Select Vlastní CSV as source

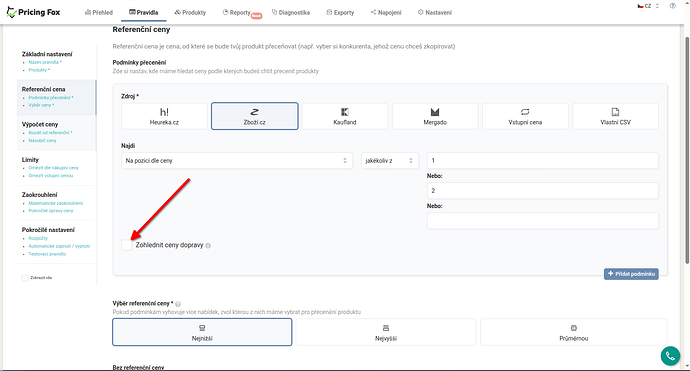pos(616,116)
